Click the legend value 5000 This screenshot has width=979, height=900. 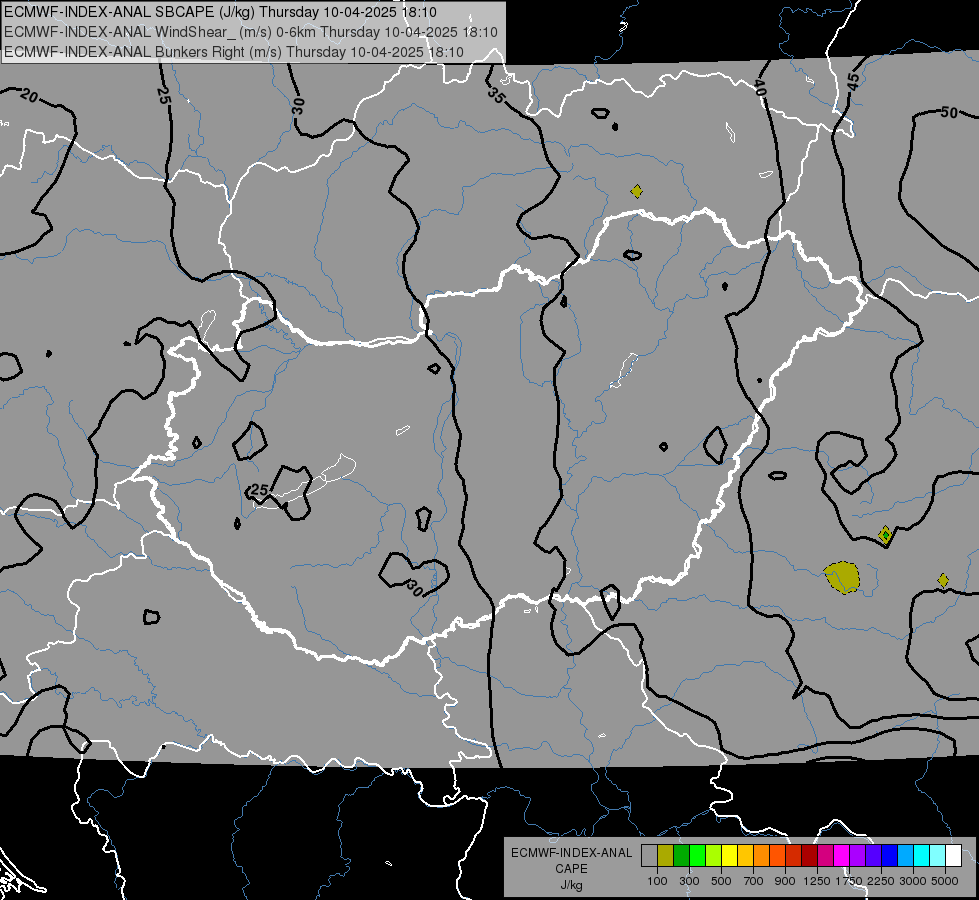[x=945, y=881]
